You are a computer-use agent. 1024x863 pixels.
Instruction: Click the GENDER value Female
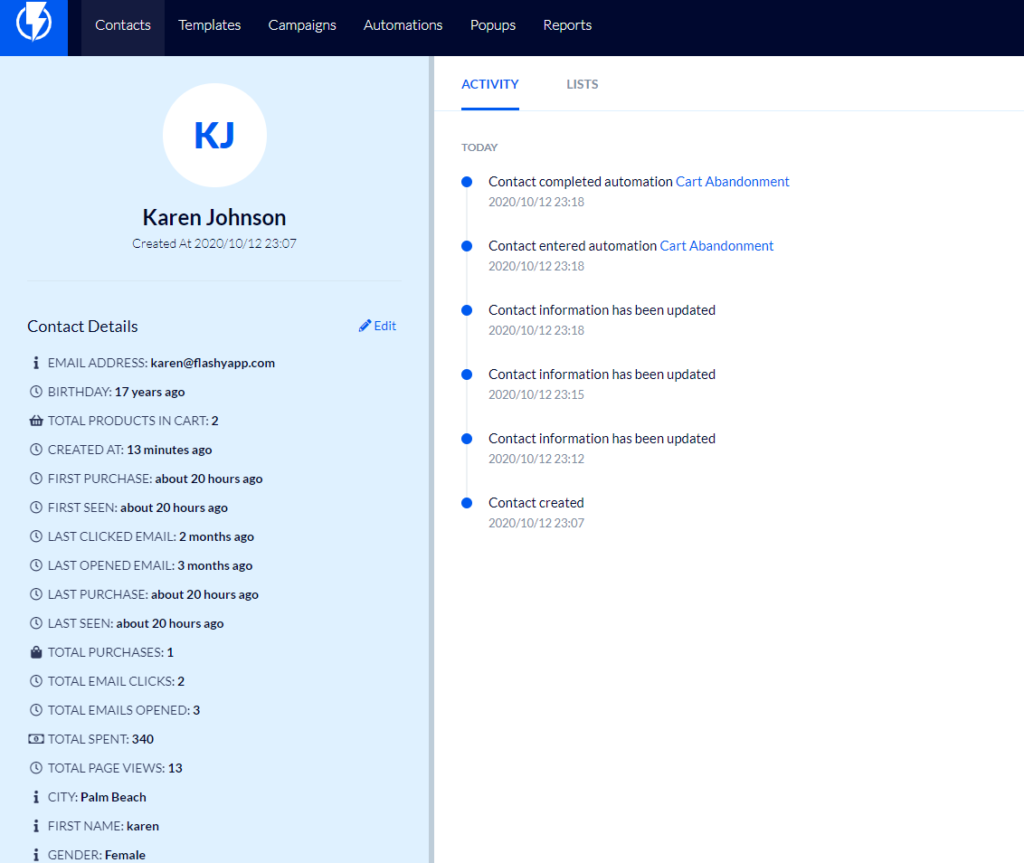point(125,855)
